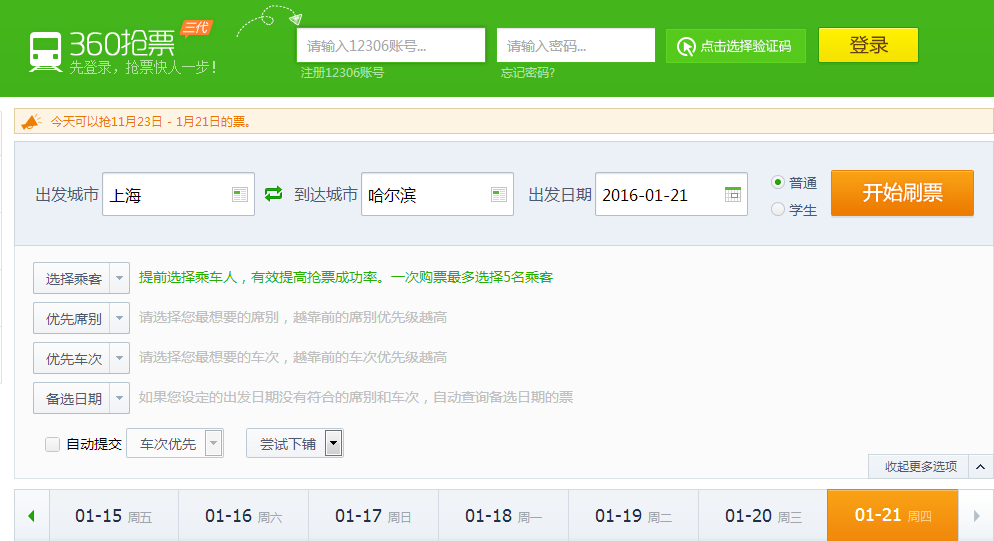Viewport: 994px width, 541px height.
Task: Click the orange megaphone notice icon
Action: pos(31,121)
